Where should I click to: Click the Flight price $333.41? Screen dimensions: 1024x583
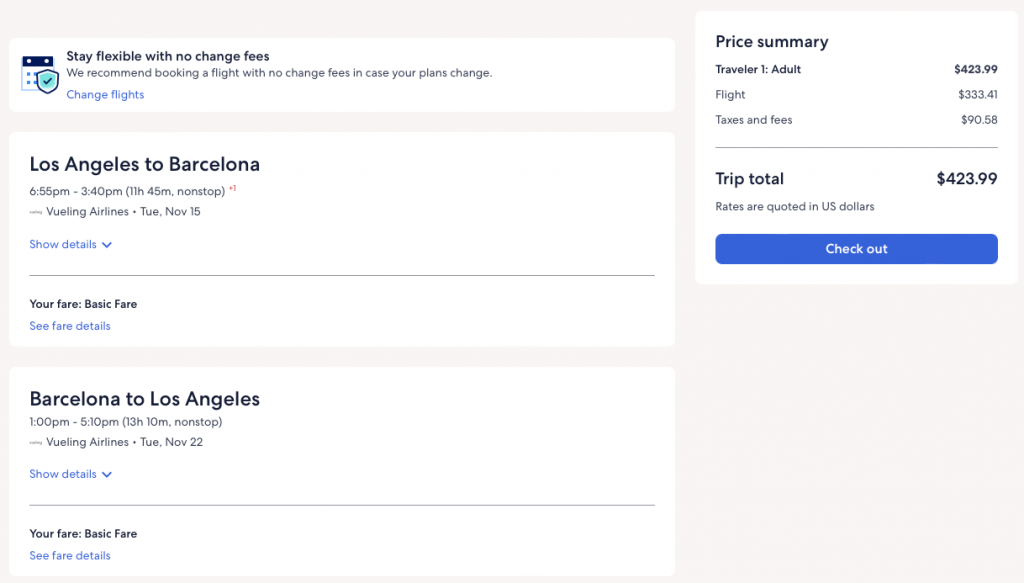pyautogui.click(x=977, y=95)
